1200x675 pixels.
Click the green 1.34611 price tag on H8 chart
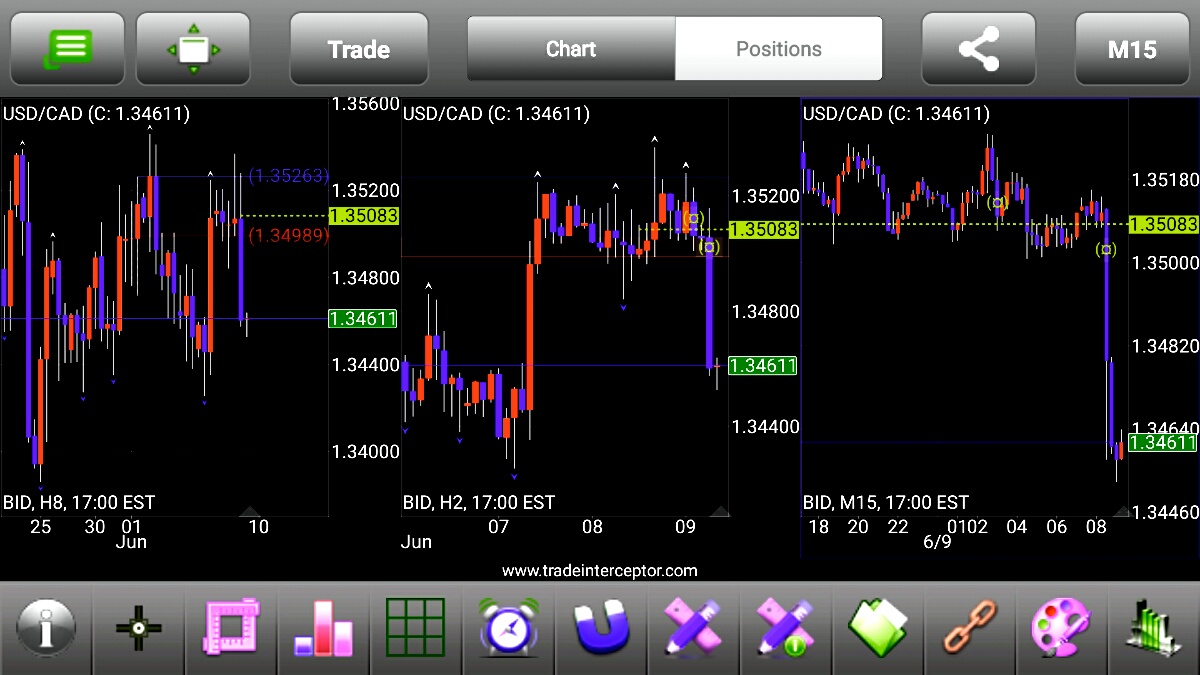tap(364, 319)
